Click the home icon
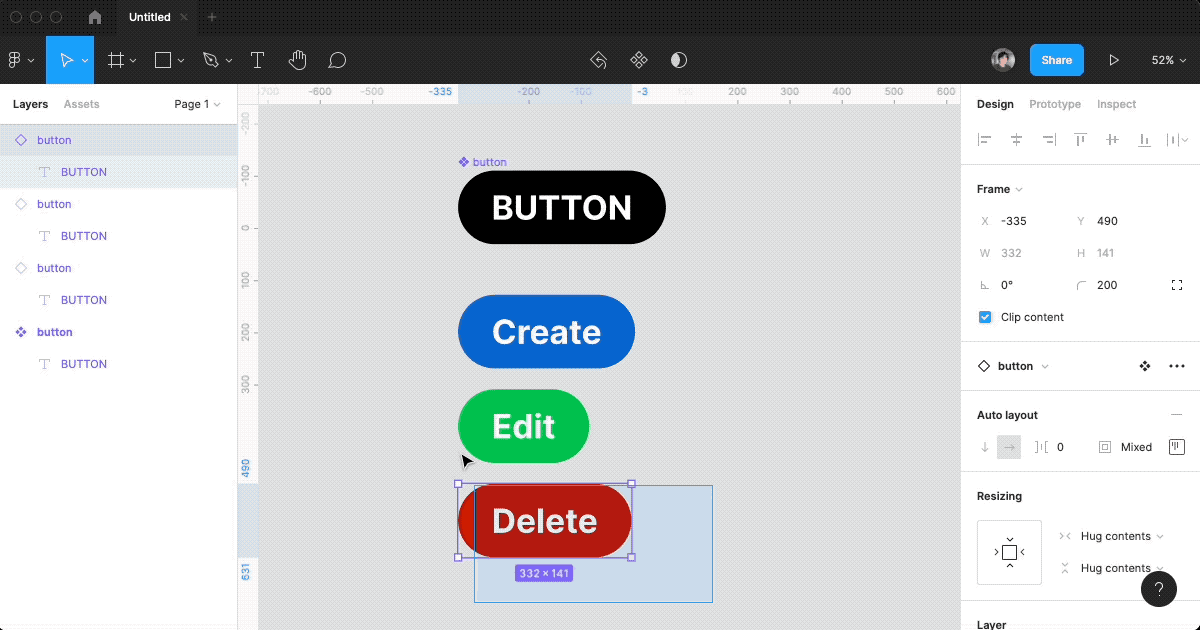The width and height of the screenshot is (1200, 630). pyautogui.click(x=95, y=17)
